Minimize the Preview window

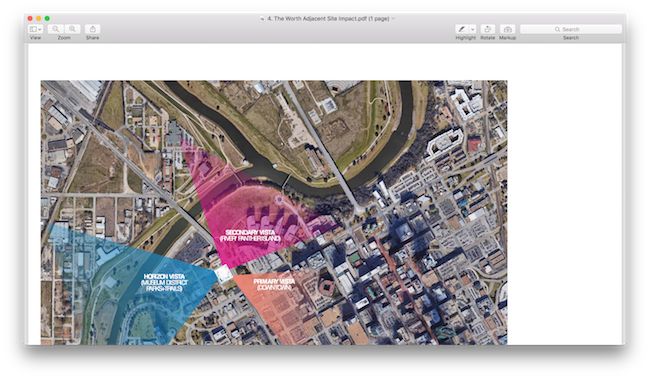point(39,18)
